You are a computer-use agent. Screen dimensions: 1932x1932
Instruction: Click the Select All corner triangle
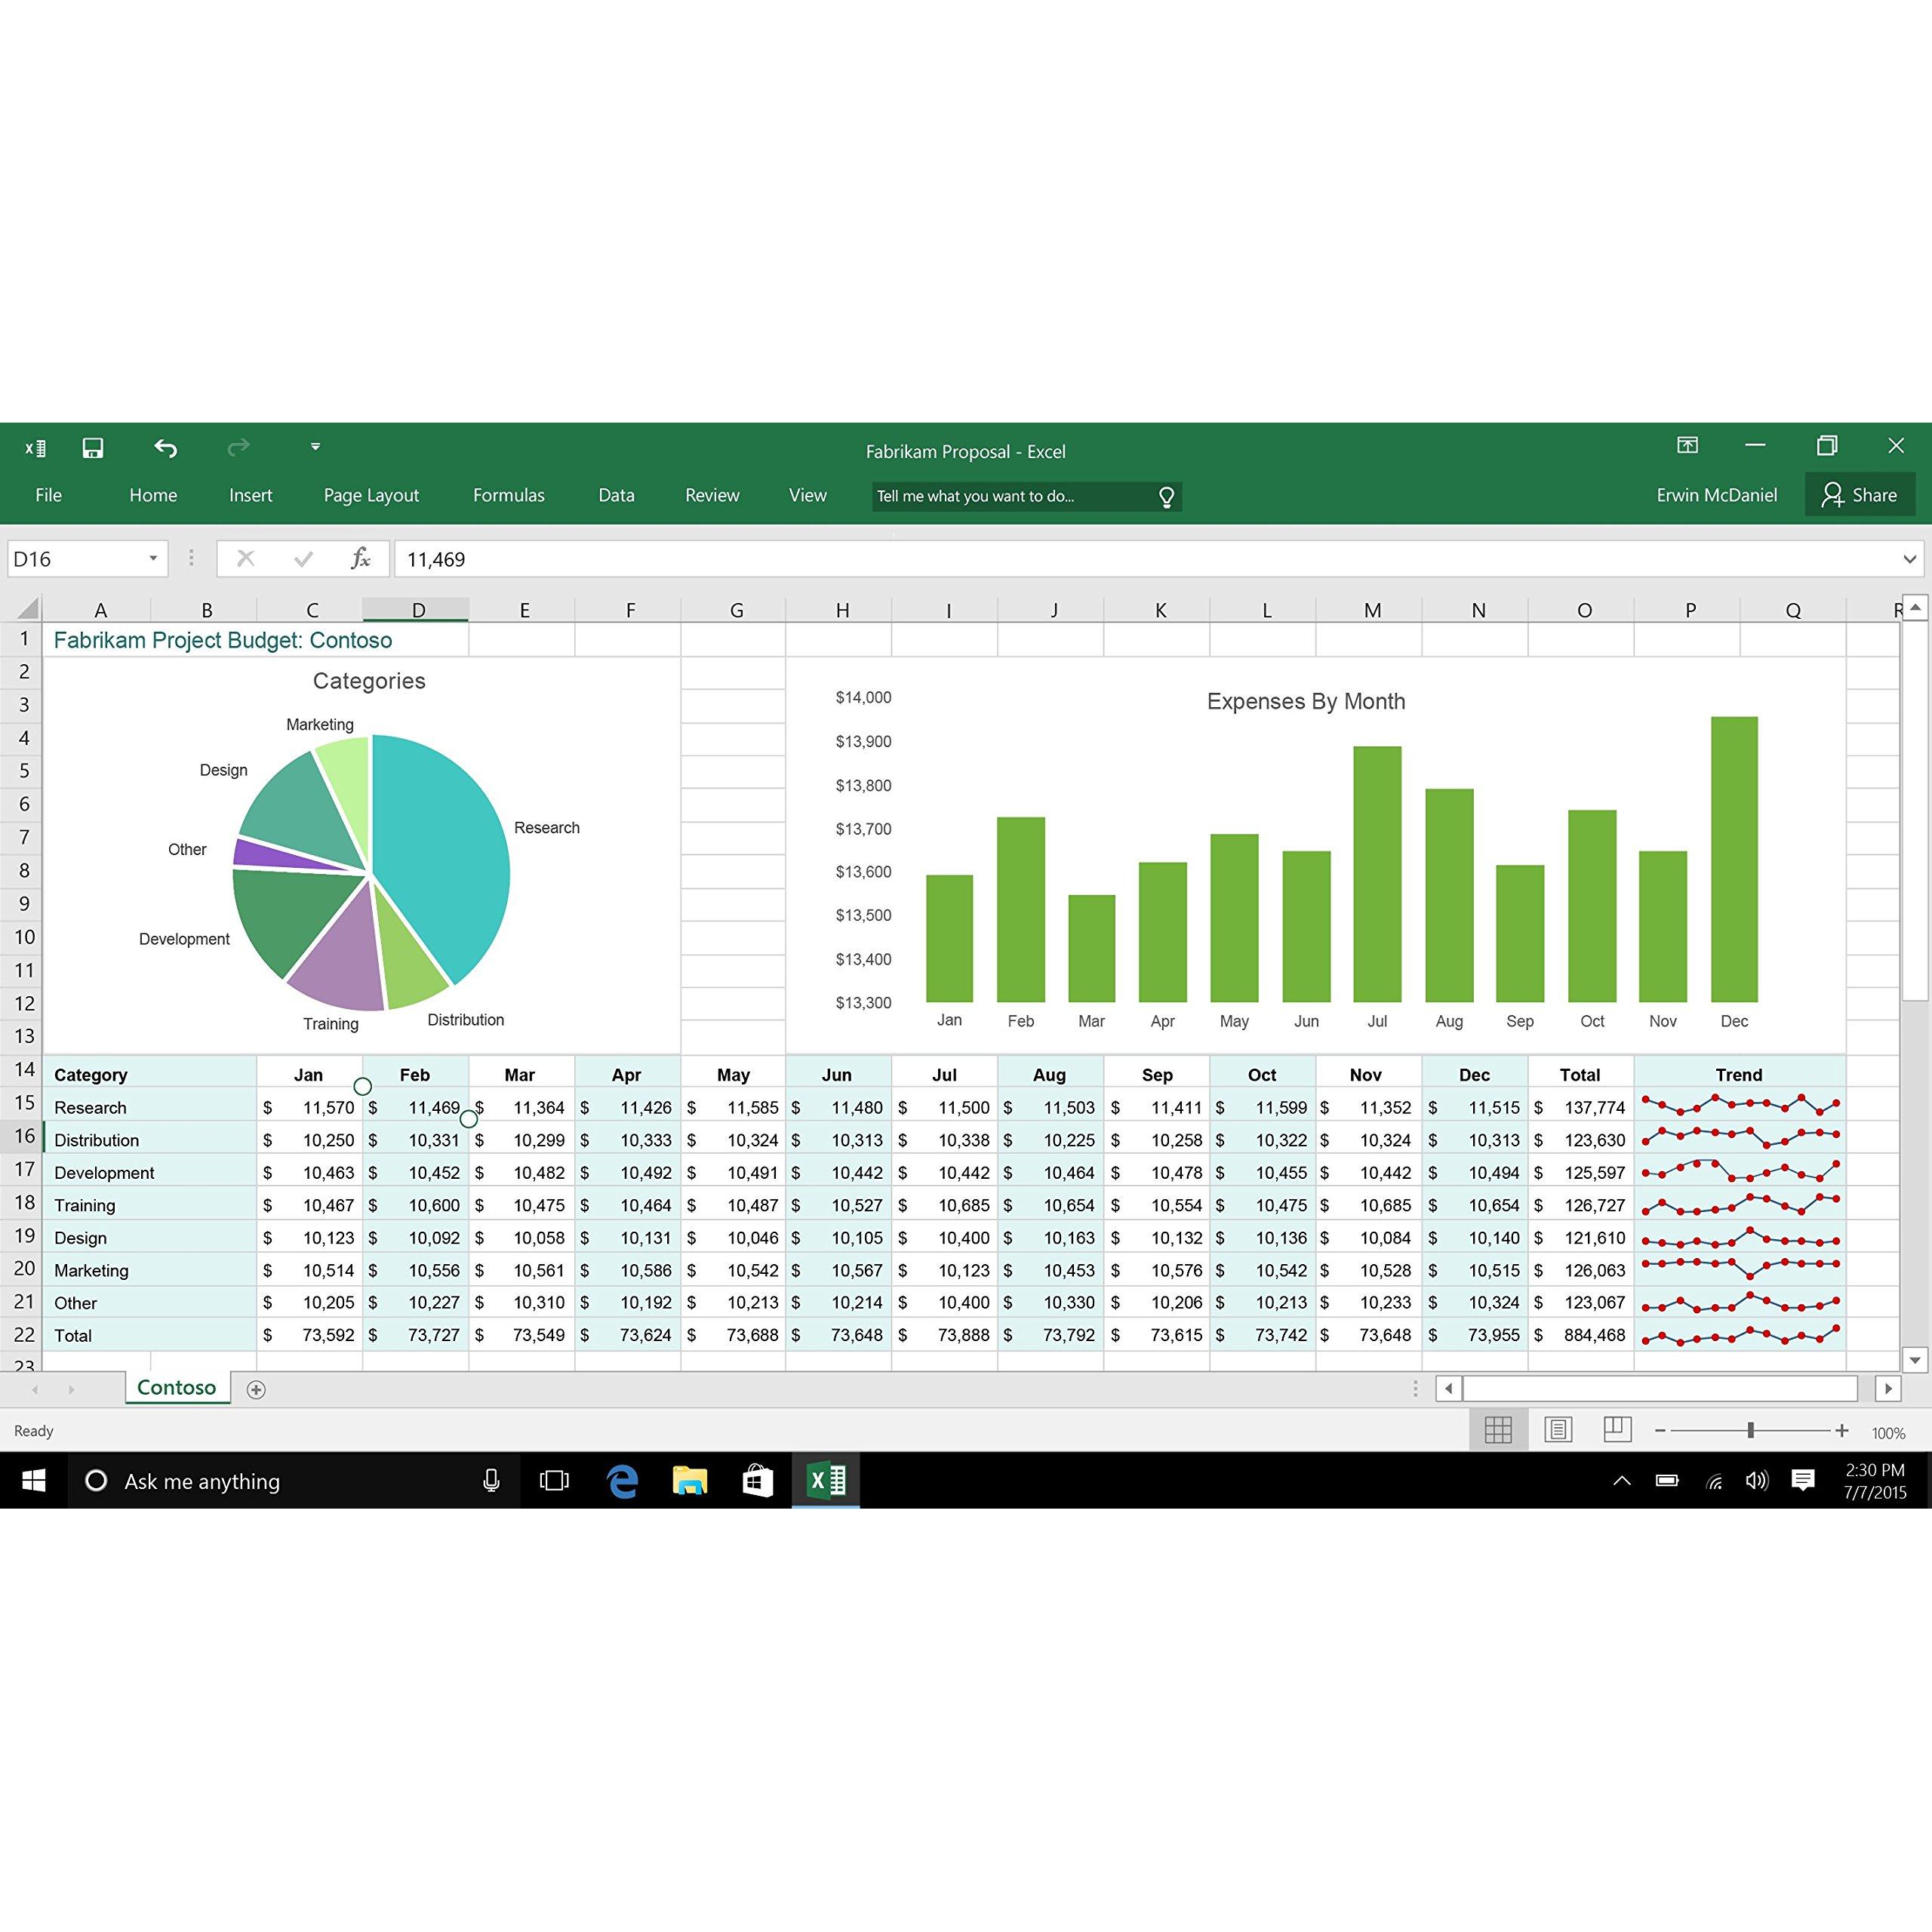(x=27, y=608)
